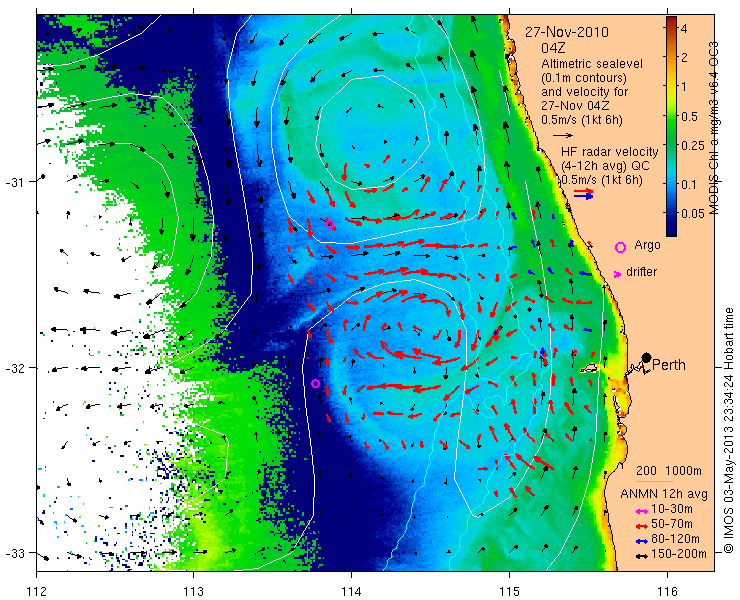Click the Argo float circle near -32.1
Screen dimensions: 740x600
tap(316, 383)
